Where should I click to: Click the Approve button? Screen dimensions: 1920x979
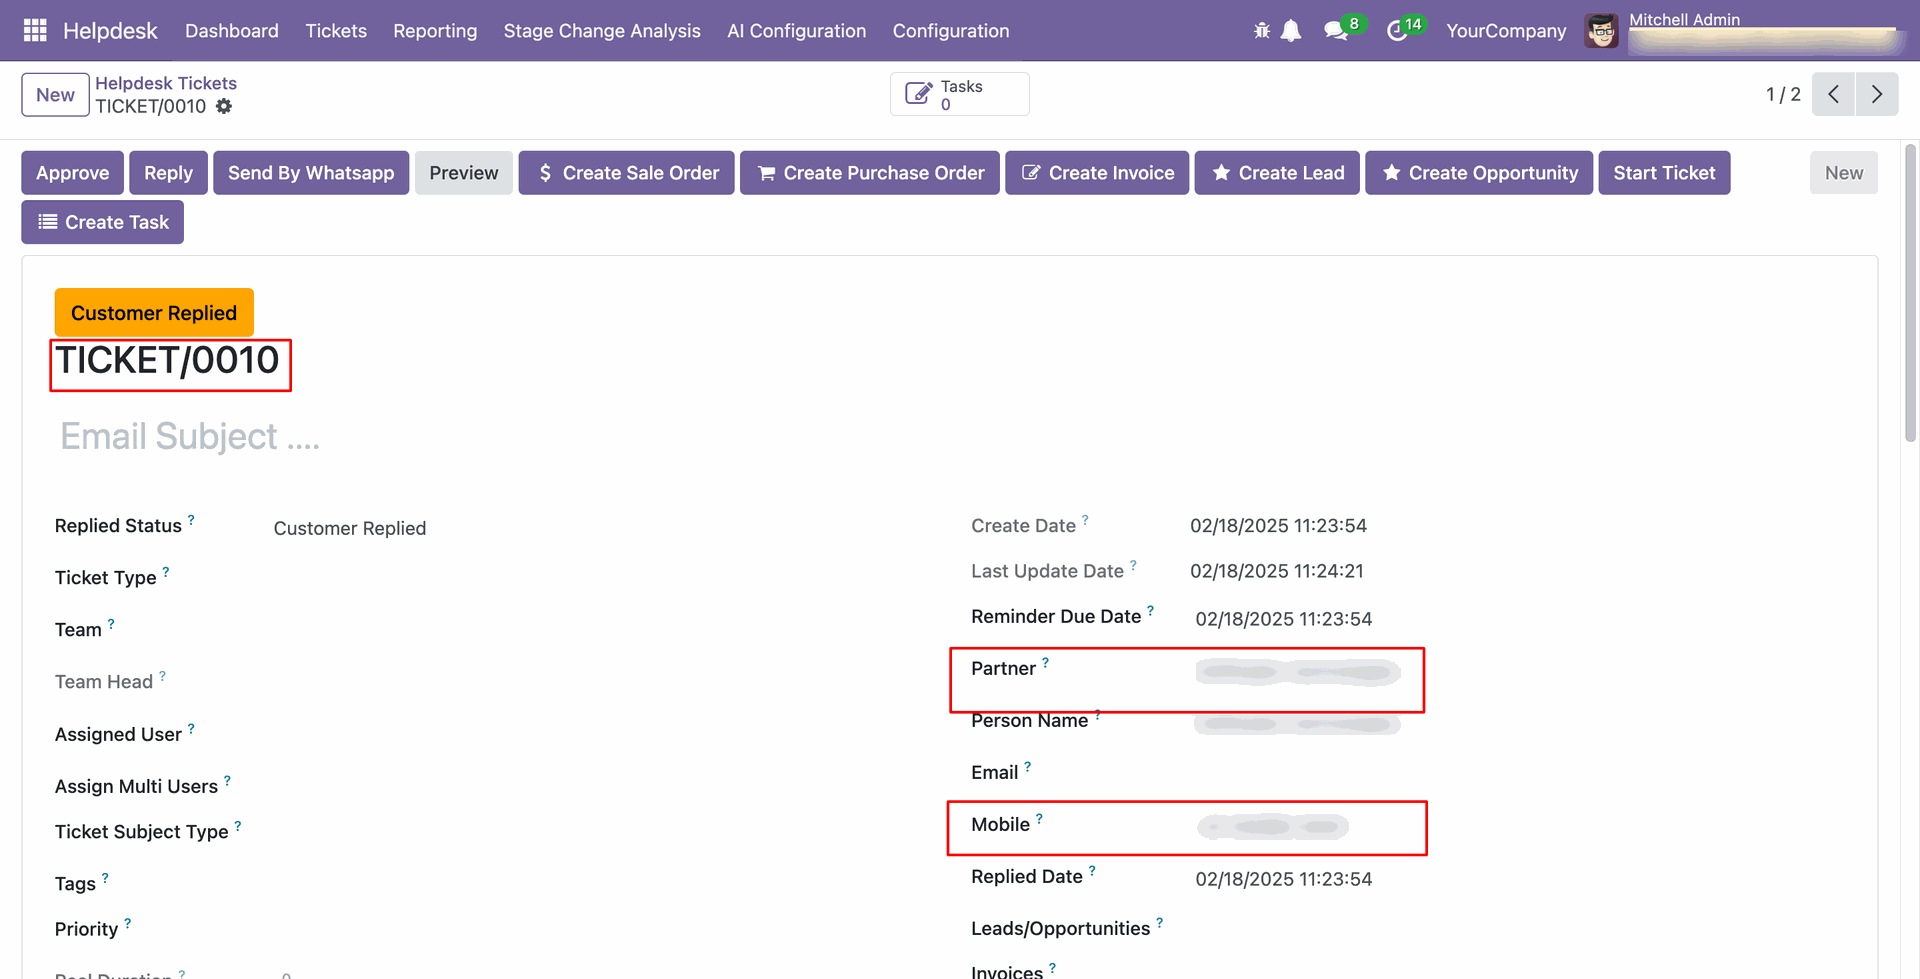[x=73, y=173]
